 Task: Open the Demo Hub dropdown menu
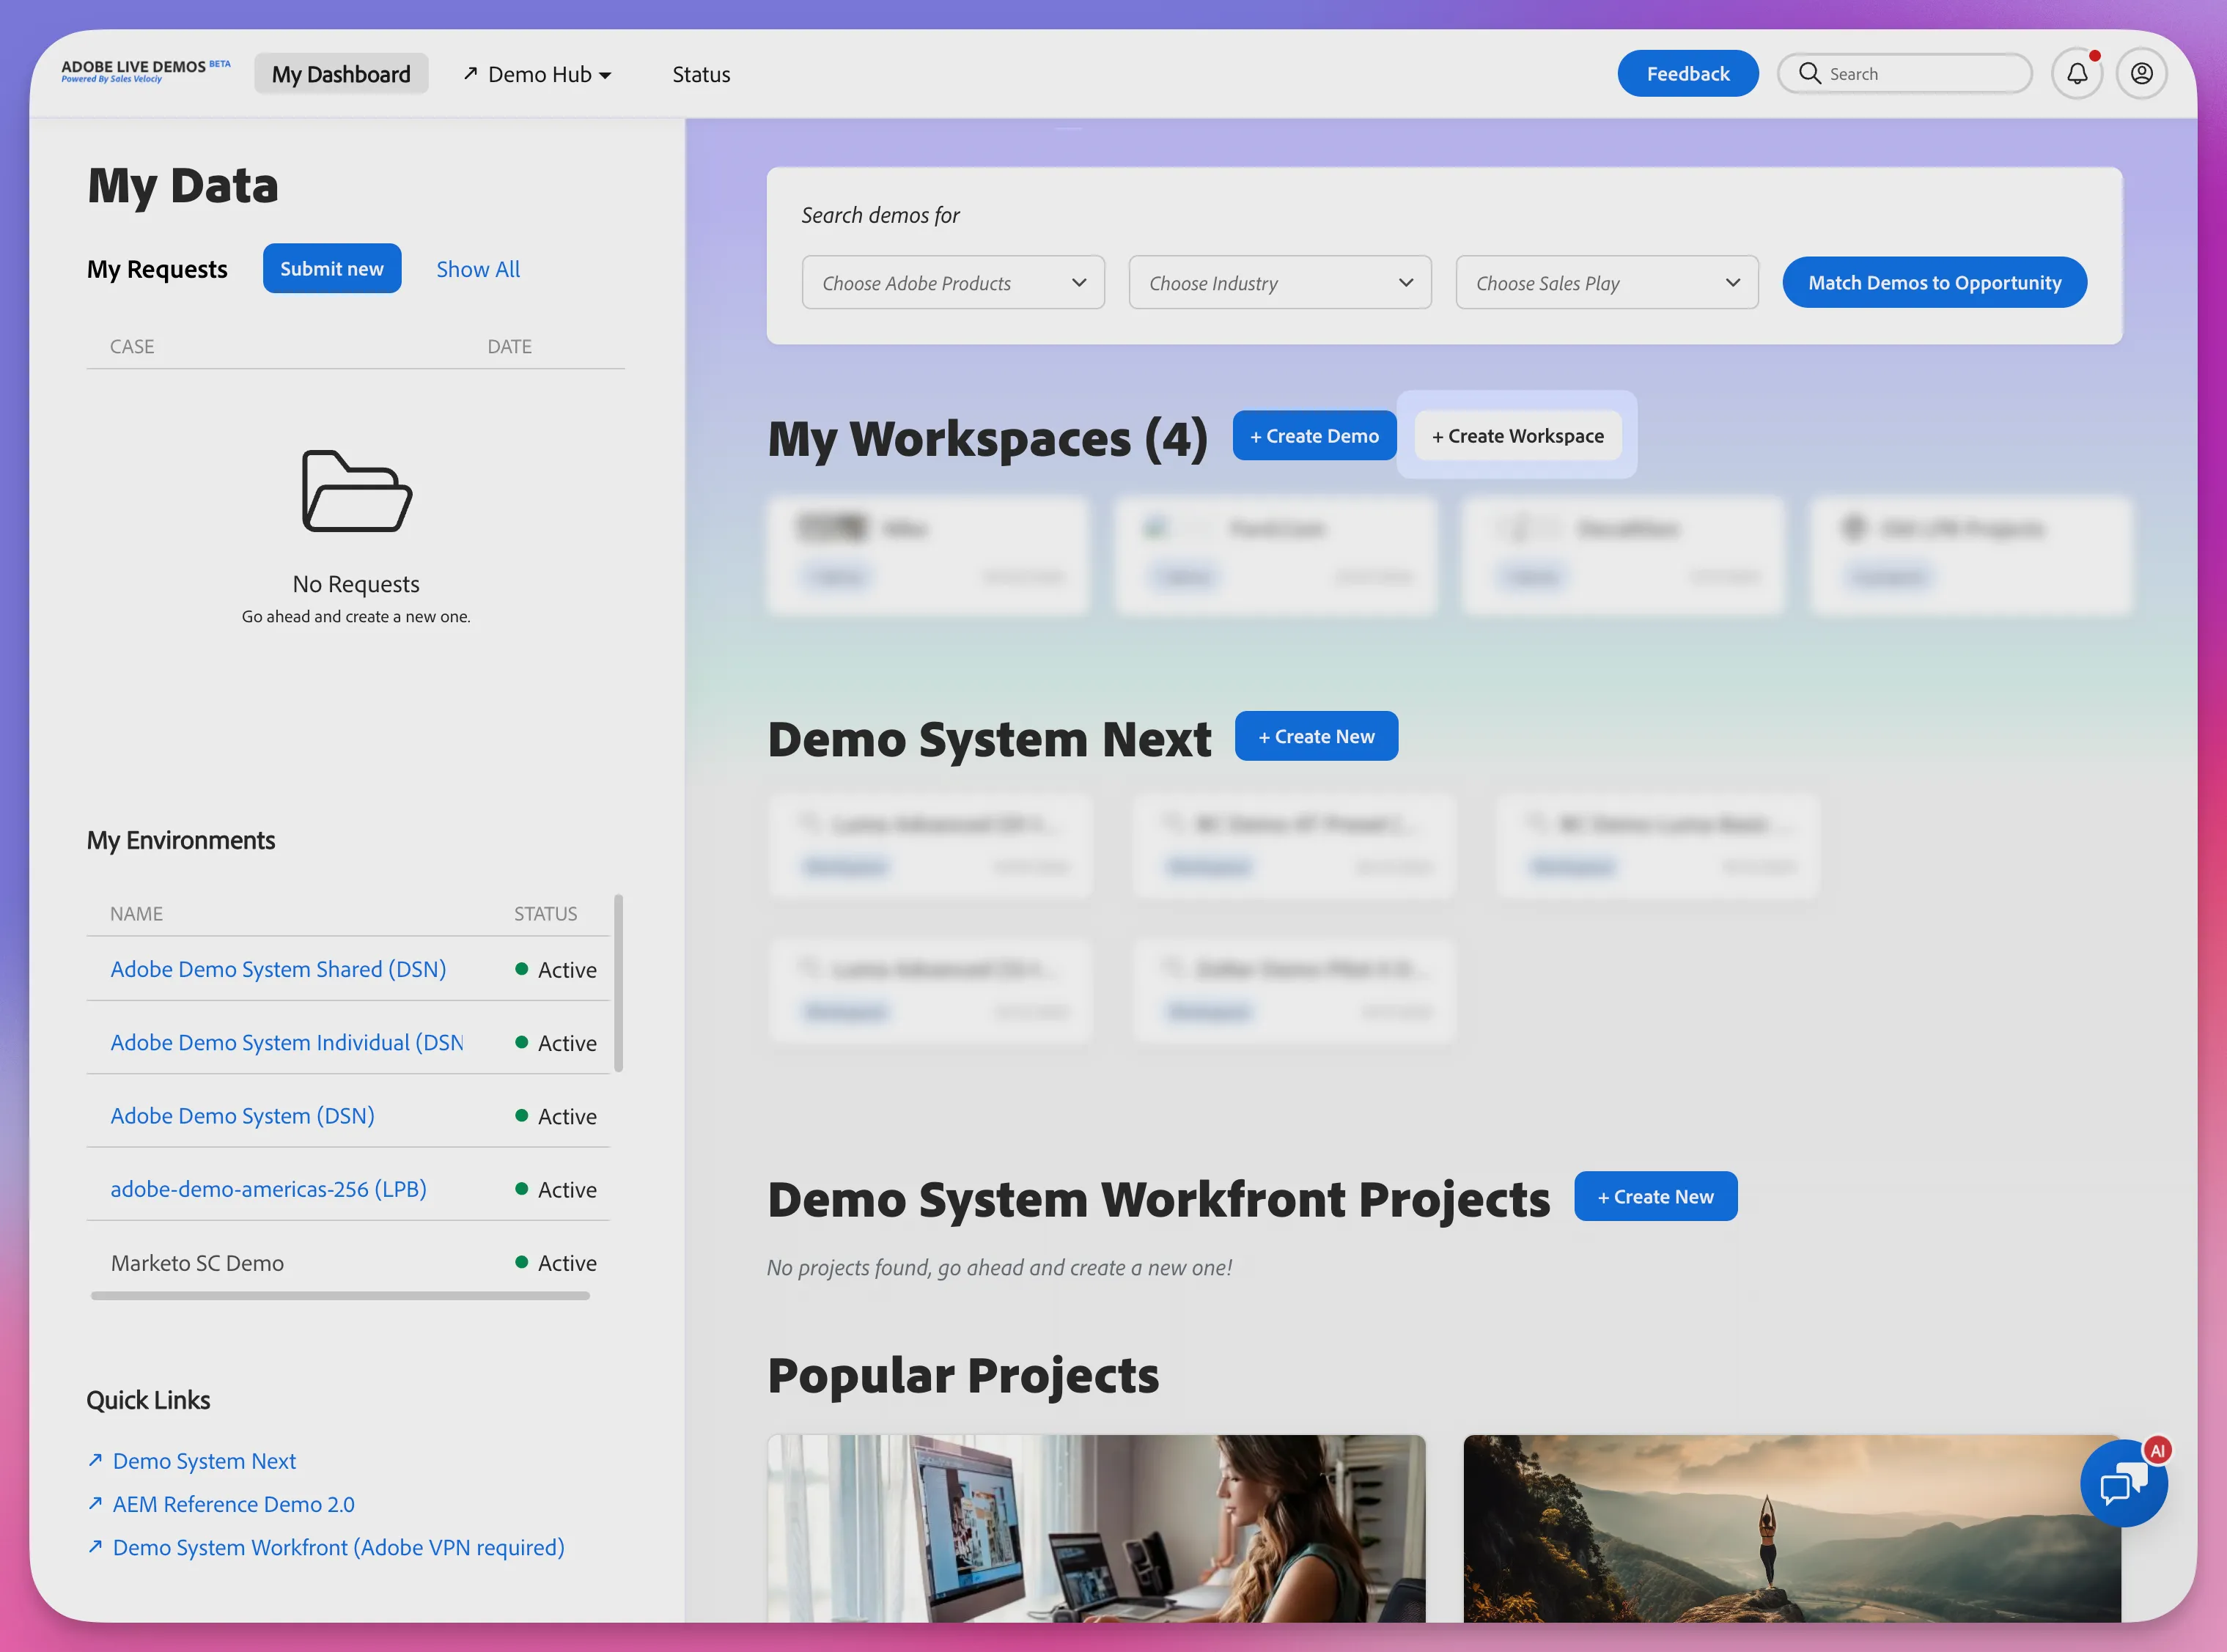pos(538,74)
